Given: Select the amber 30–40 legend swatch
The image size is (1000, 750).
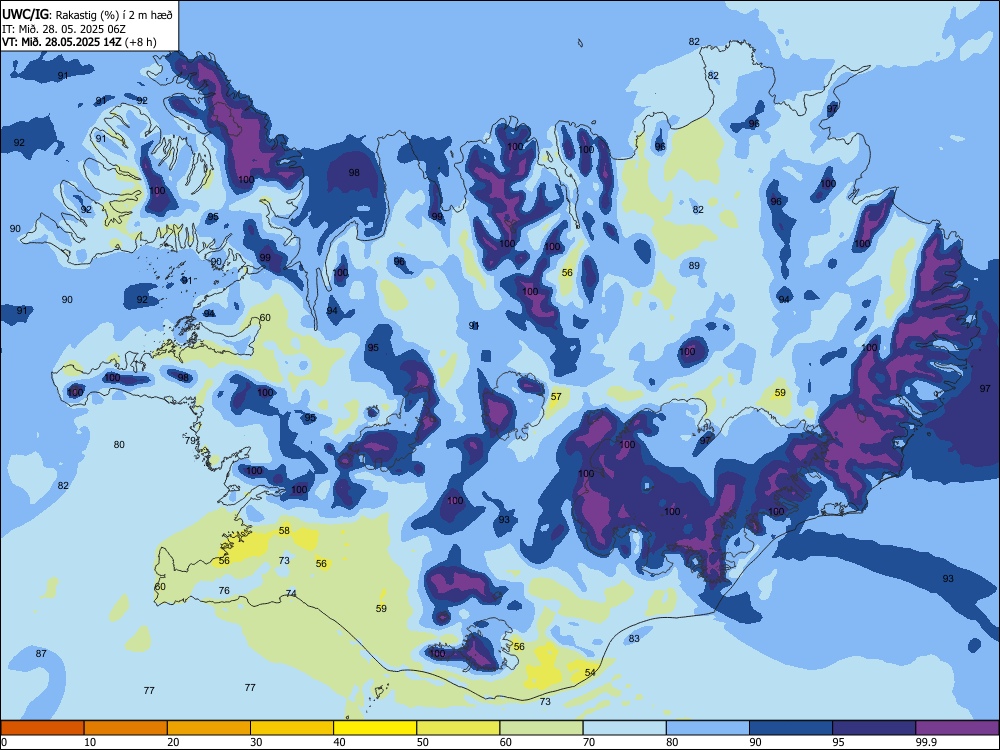Looking at the screenshot, I should pyautogui.click(x=292, y=728).
